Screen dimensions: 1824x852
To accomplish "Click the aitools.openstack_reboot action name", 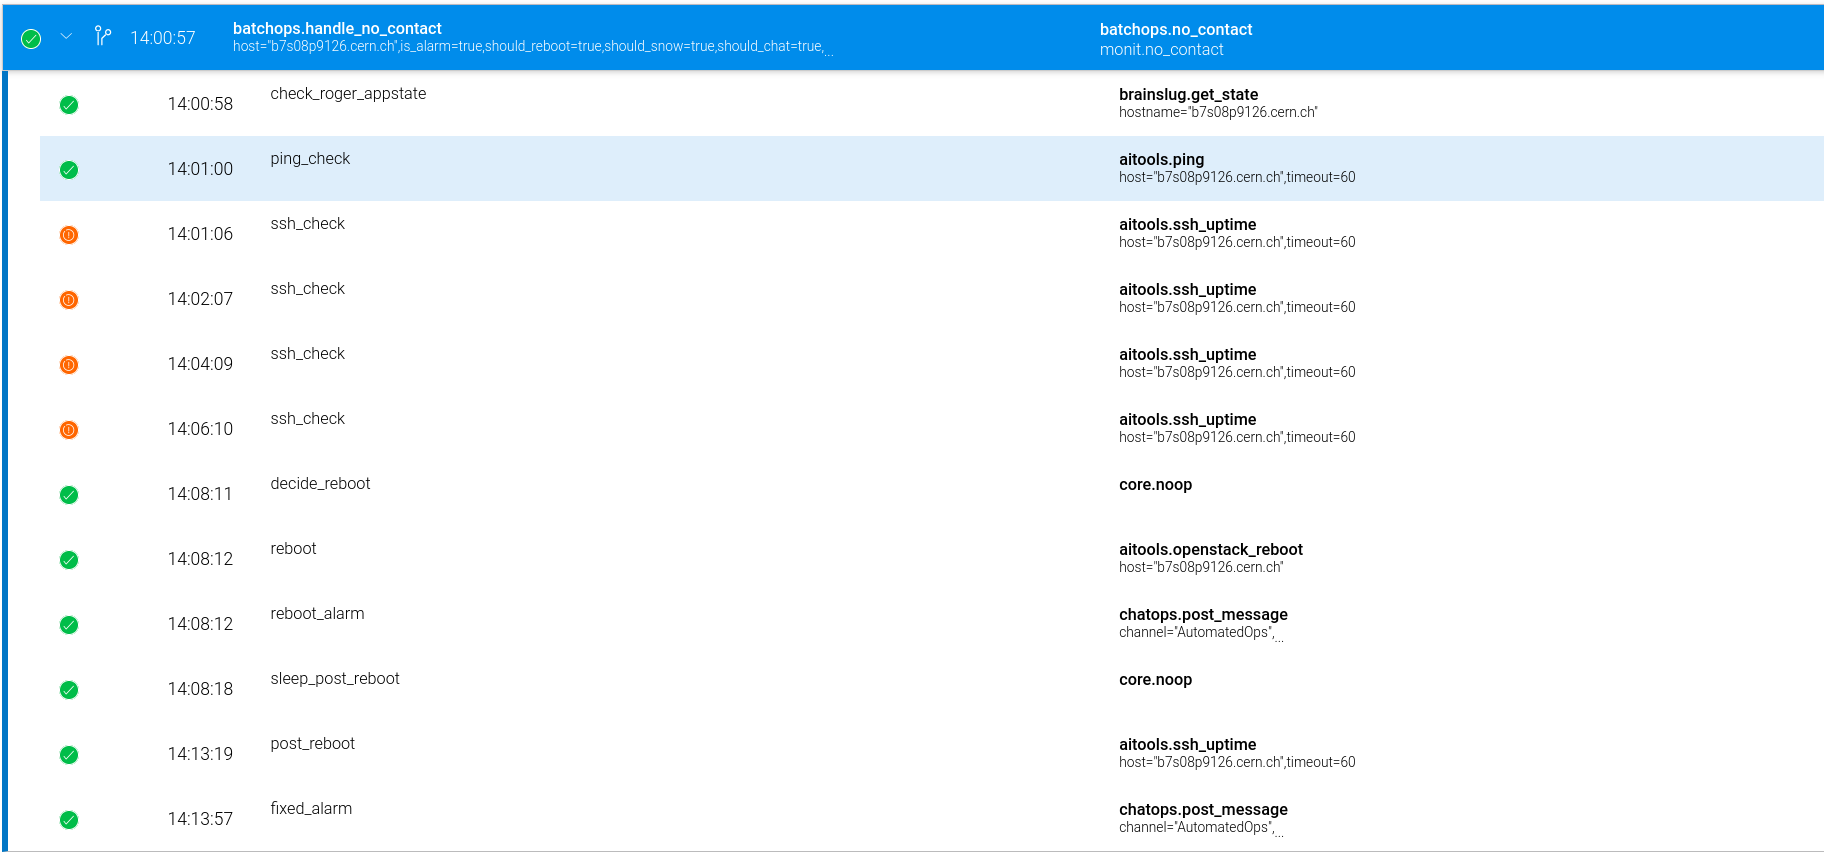I will pyautogui.click(x=1210, y=550).
